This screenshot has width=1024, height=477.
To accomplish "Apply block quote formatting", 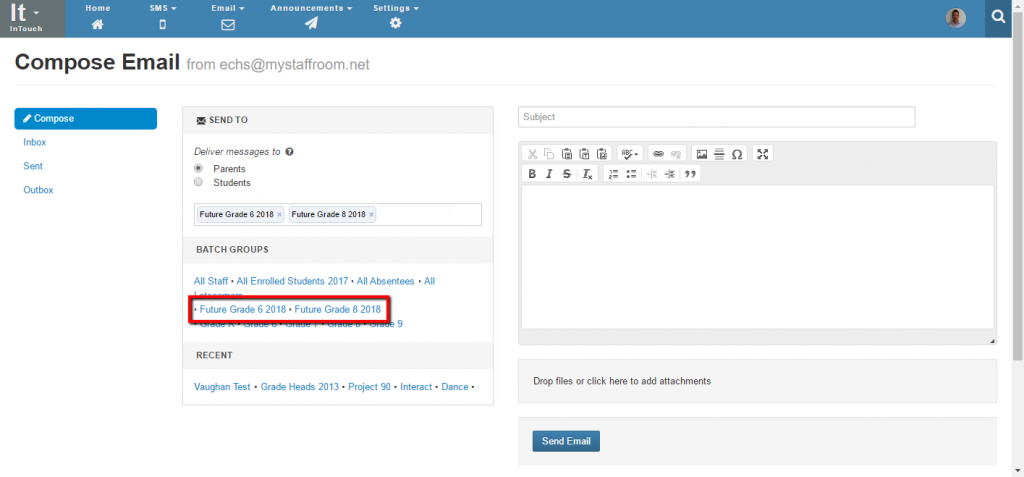I will click(x=690, y=174).
